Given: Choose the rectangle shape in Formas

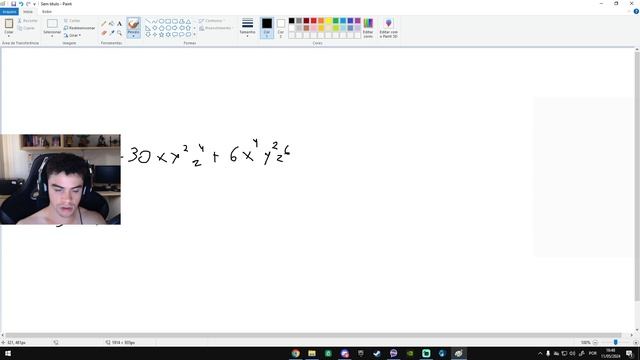Looking at the screenshot, I should click(x=168, y=21).
